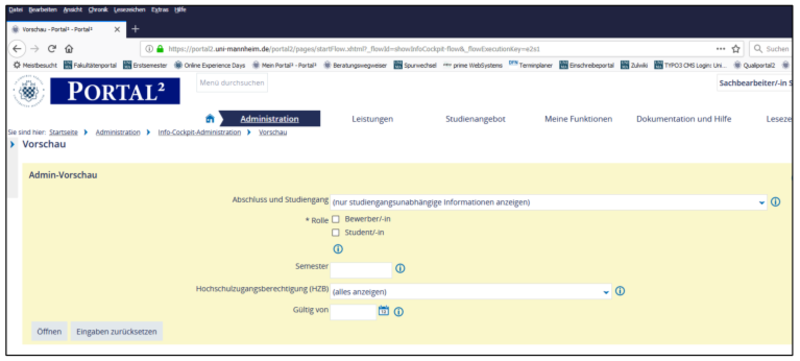
Task: Select the Administration navigation tab
Action: coord(269,119)
